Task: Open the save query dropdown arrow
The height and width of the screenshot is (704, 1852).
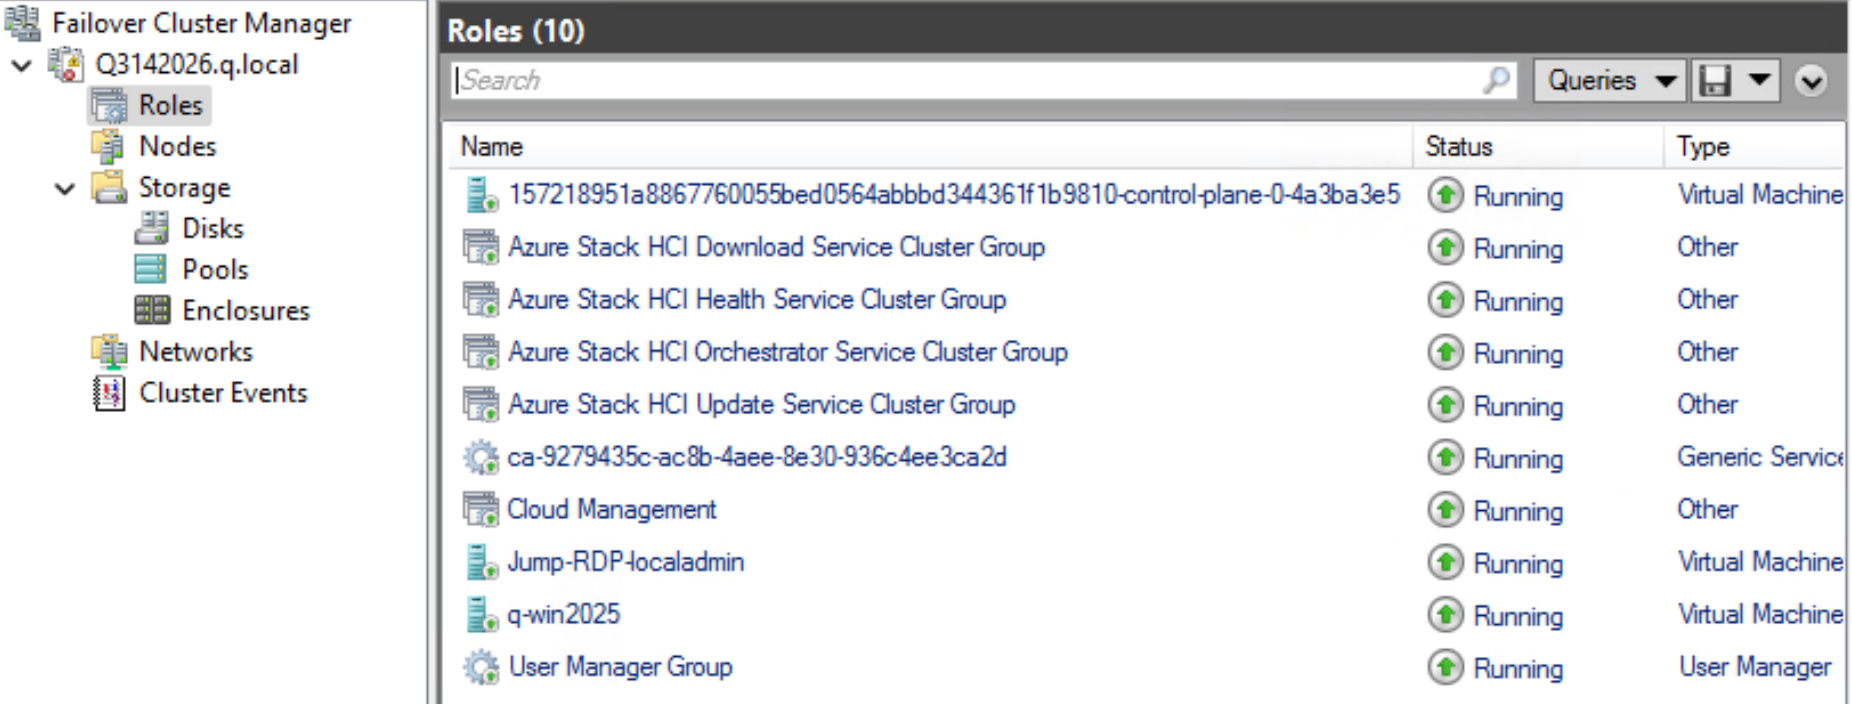Action: [x=1760, y=80]
